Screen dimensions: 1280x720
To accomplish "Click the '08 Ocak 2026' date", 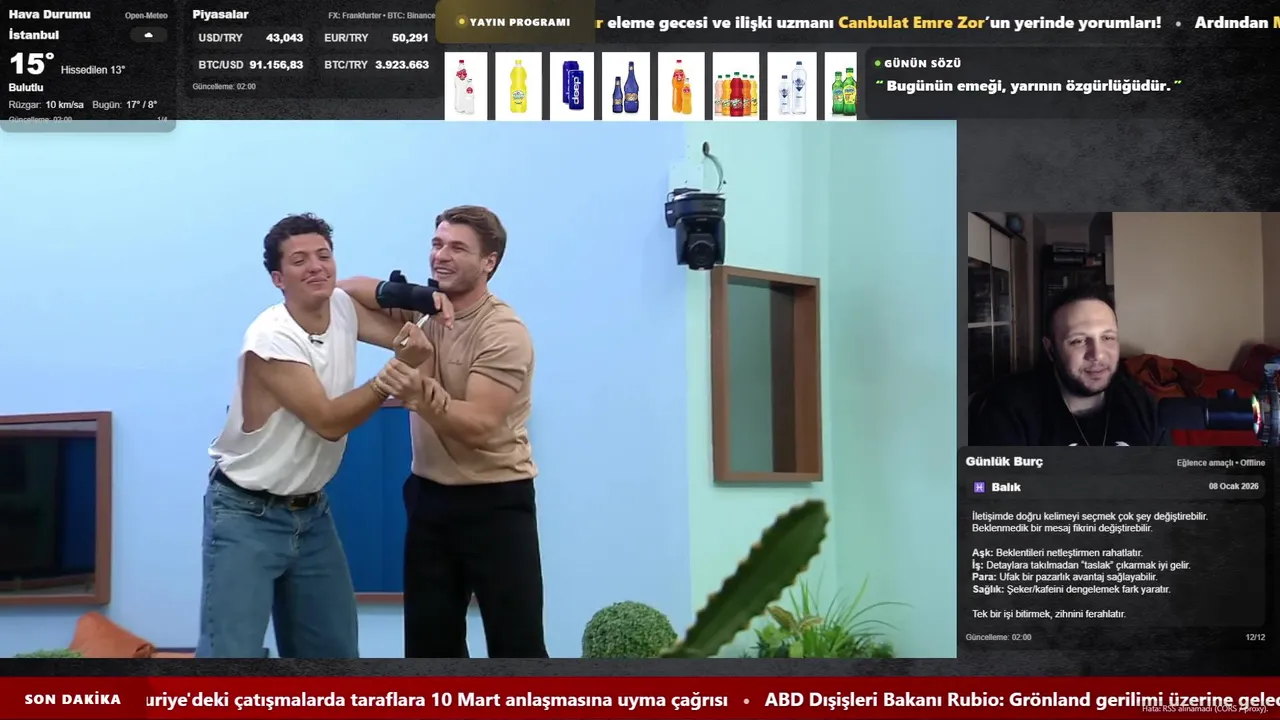I will point(1233,487).
